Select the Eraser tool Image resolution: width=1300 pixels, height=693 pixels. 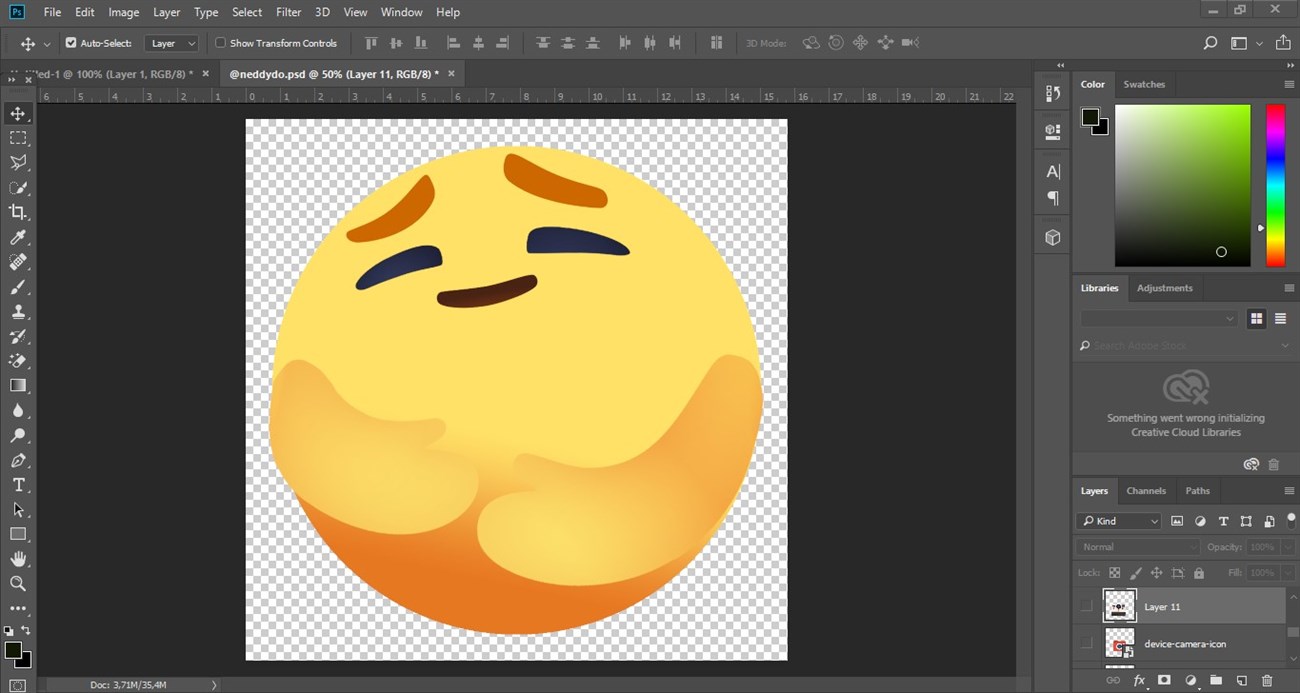click(18, 361)
